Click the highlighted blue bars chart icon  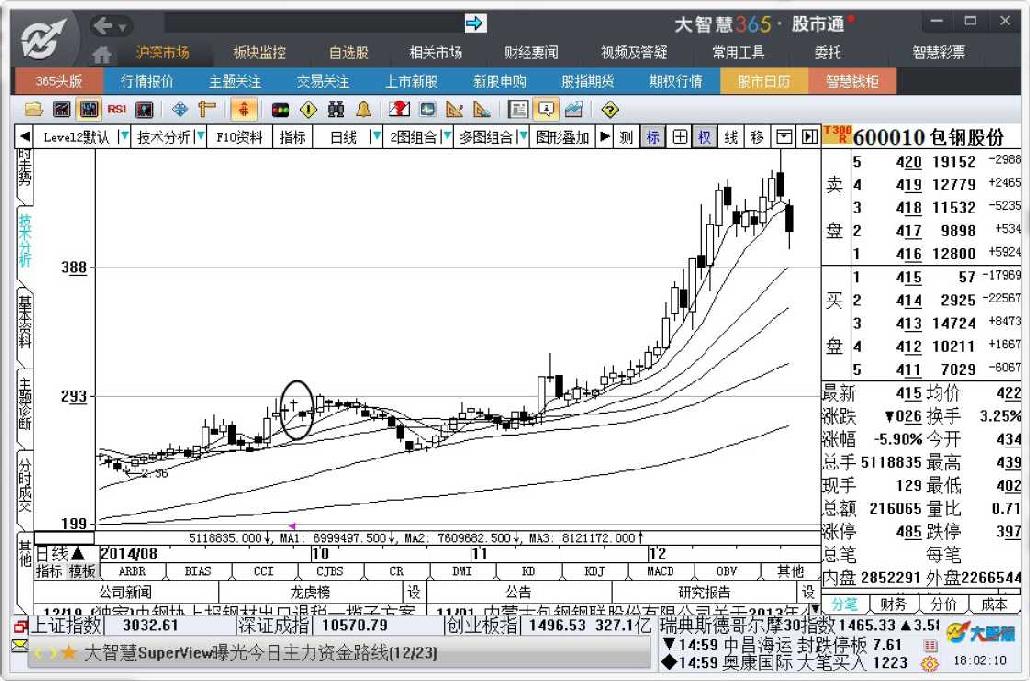click(88, 109)
